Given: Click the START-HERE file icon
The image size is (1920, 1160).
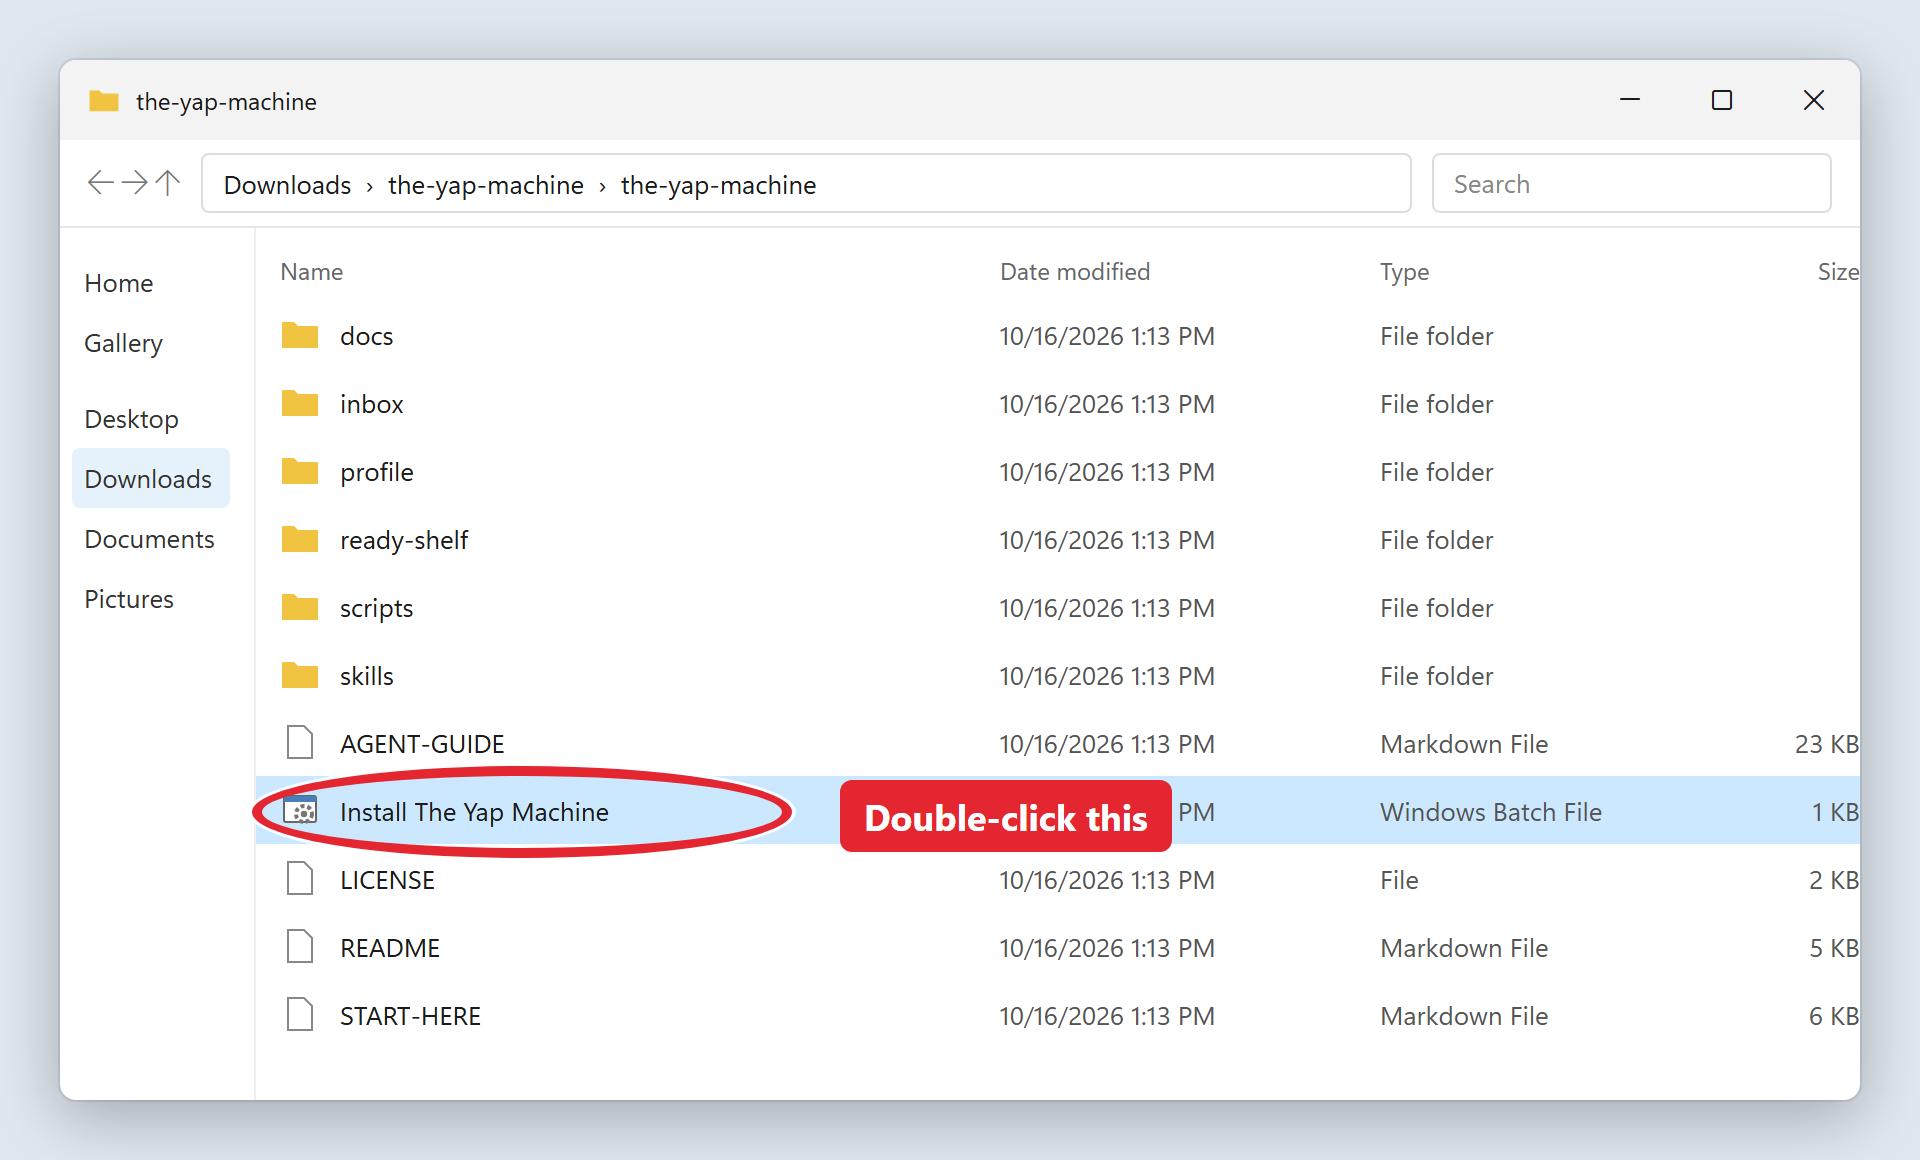Looking at the screenshot, I should pyautogui.click(x=300, y=1015).
